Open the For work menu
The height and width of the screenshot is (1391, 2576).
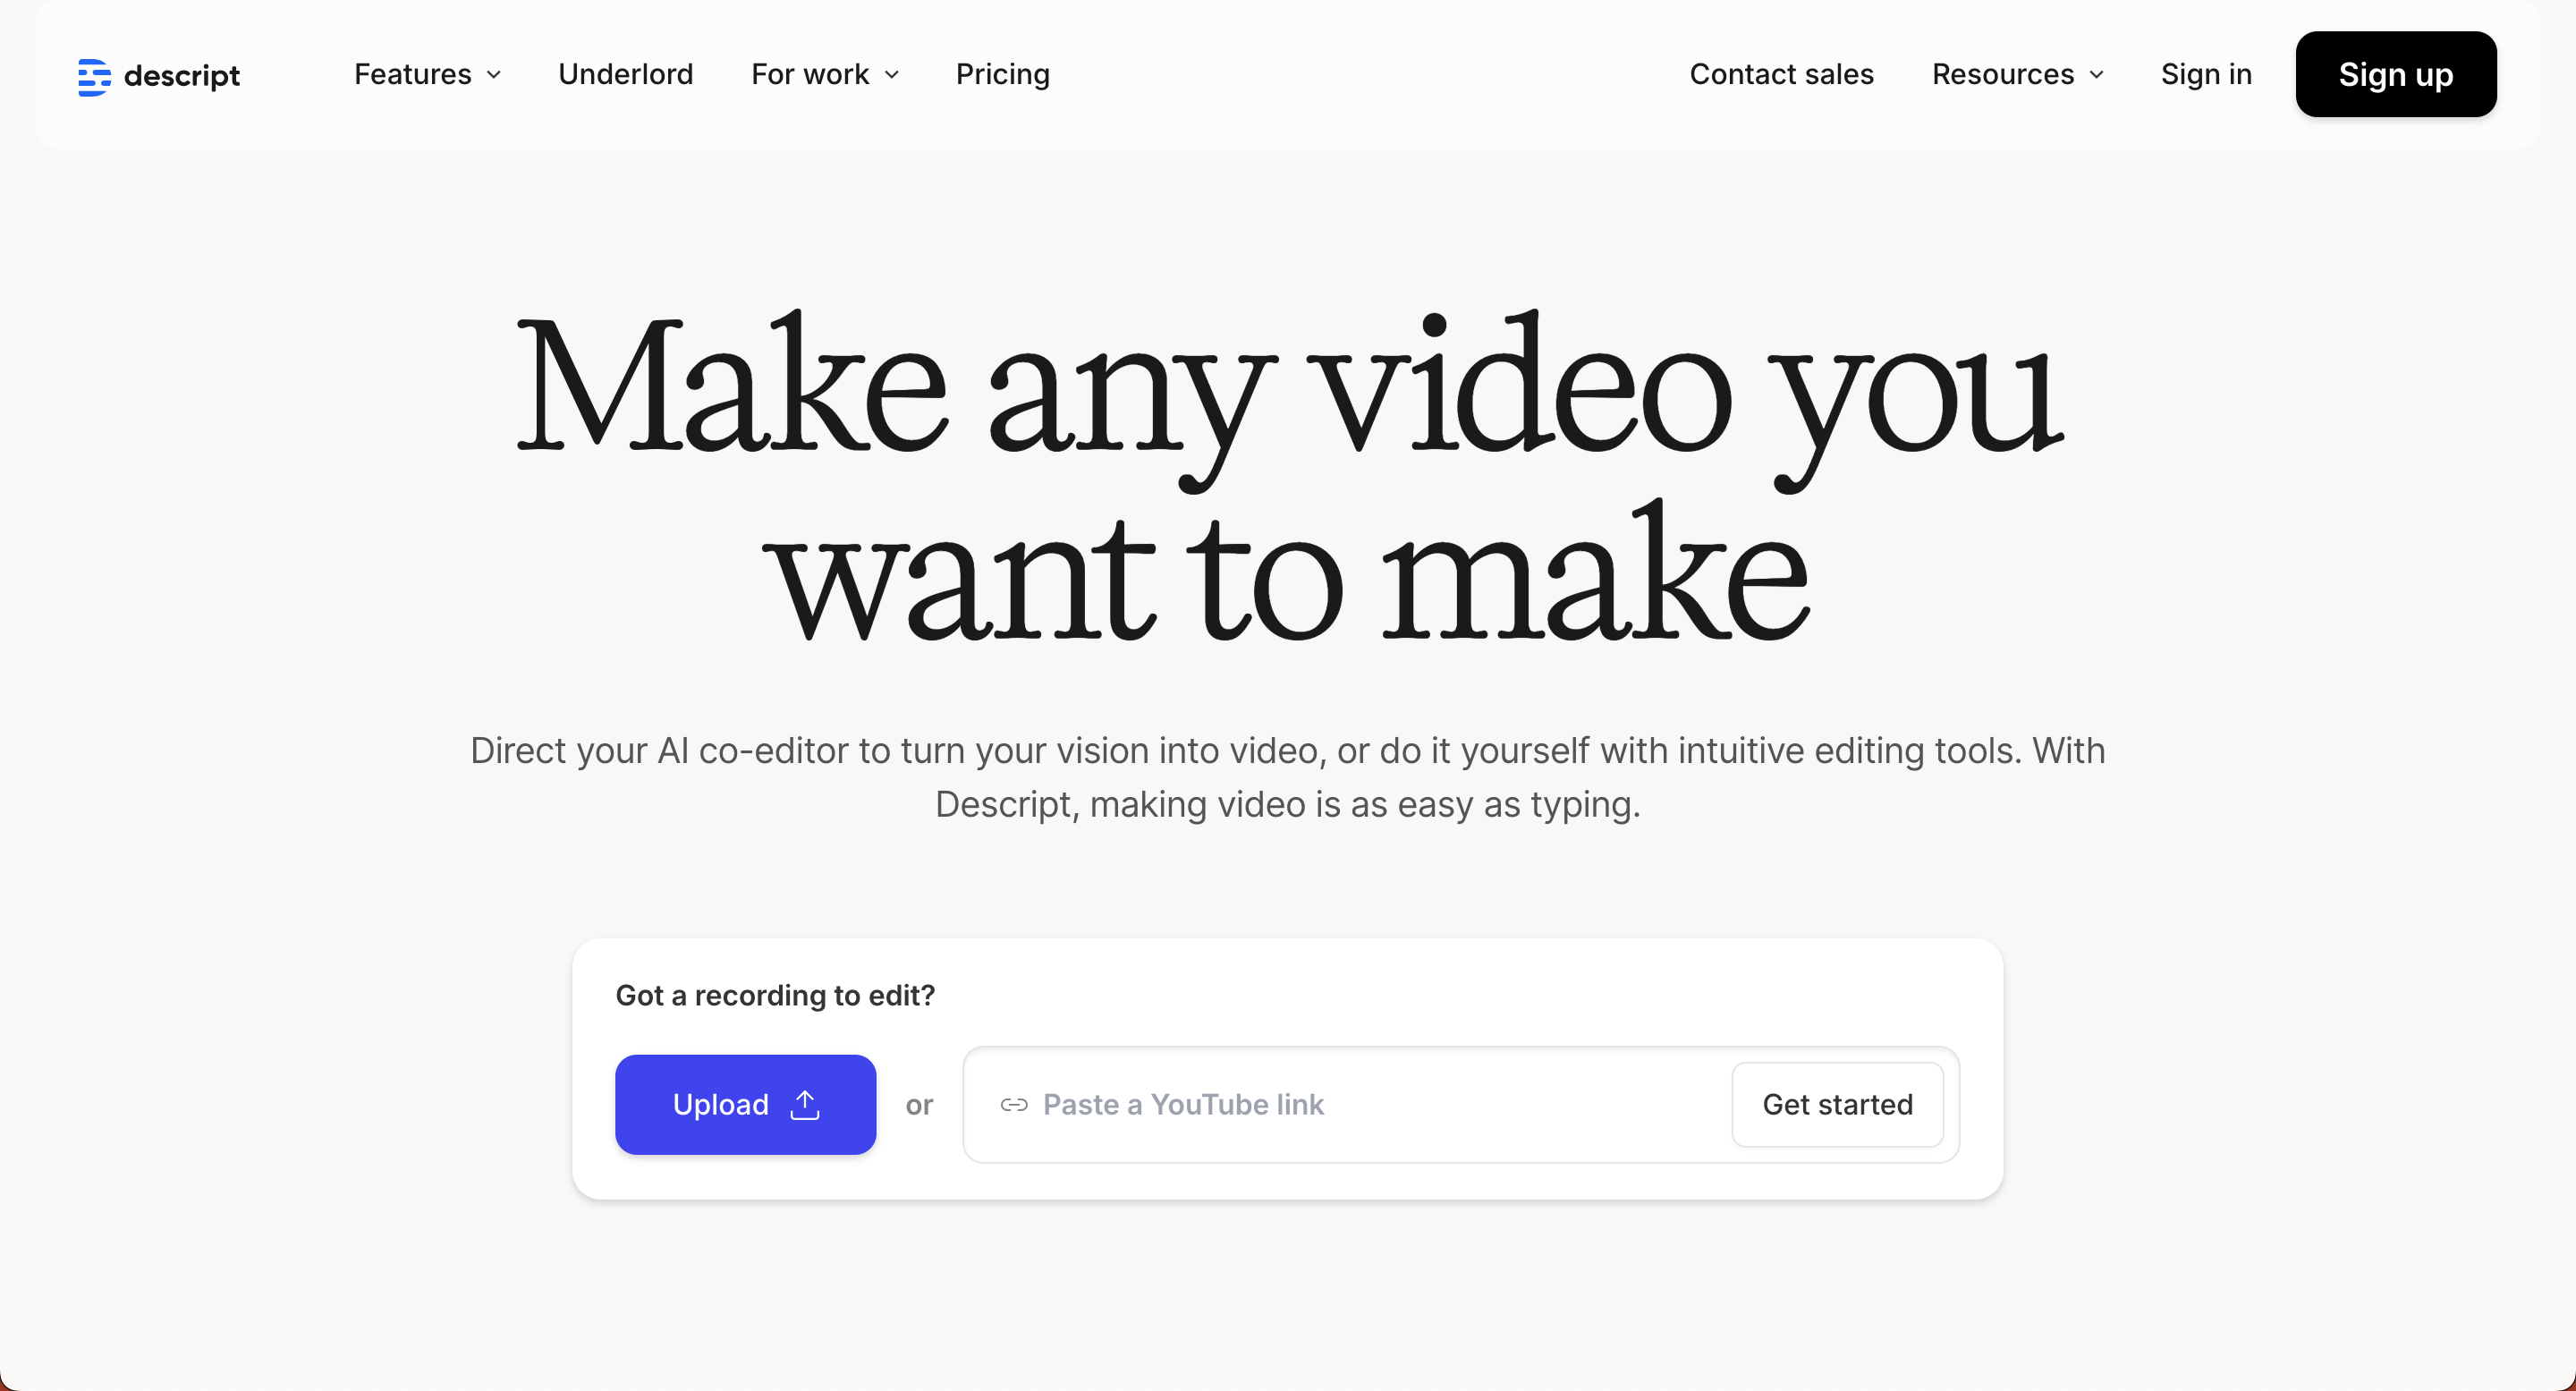click(826, 75)
